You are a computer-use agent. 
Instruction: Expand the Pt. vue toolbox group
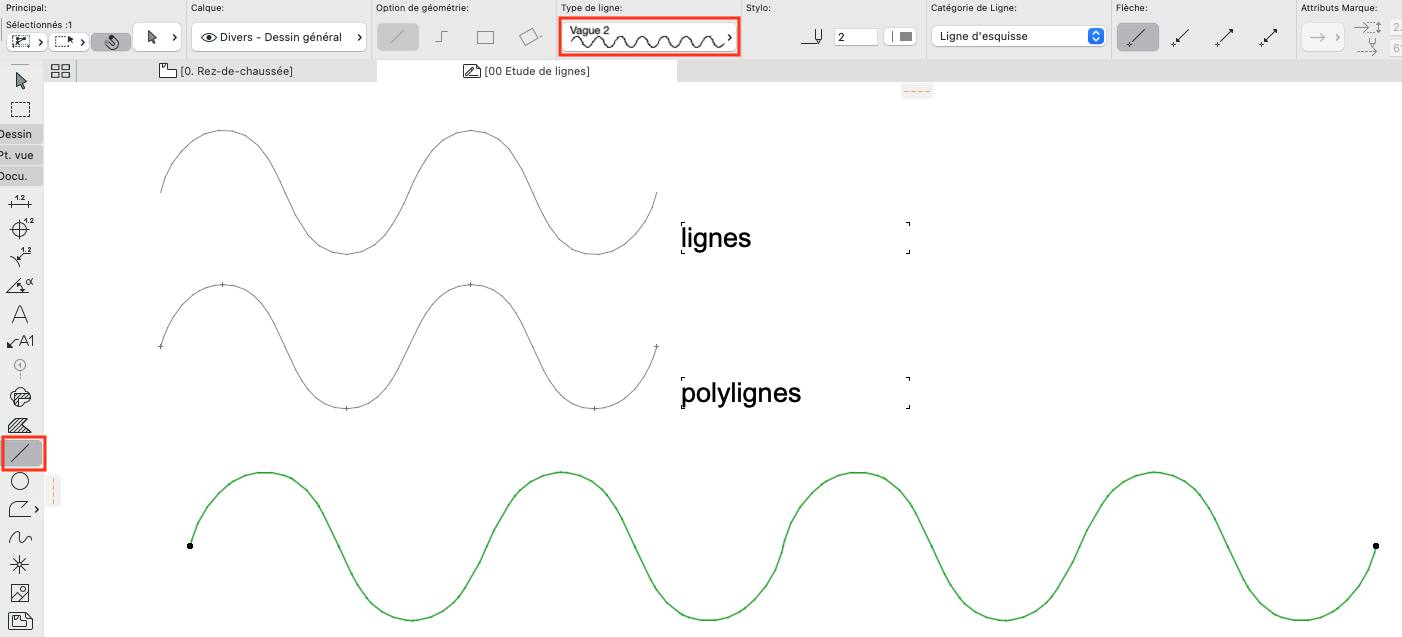coord(21,155)
